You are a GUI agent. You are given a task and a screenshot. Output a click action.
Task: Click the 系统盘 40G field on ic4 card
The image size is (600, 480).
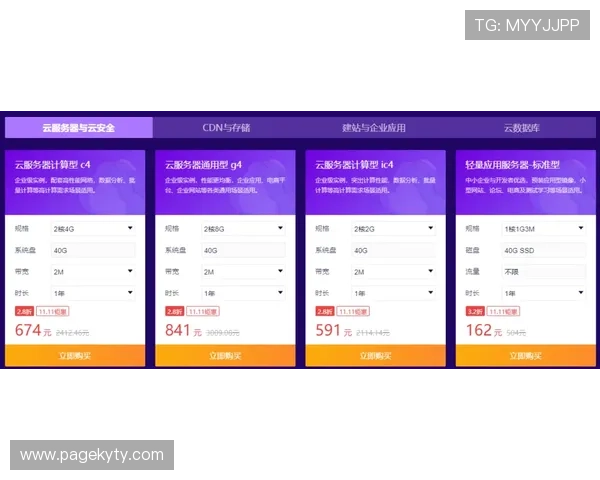[x=393, y=250]
